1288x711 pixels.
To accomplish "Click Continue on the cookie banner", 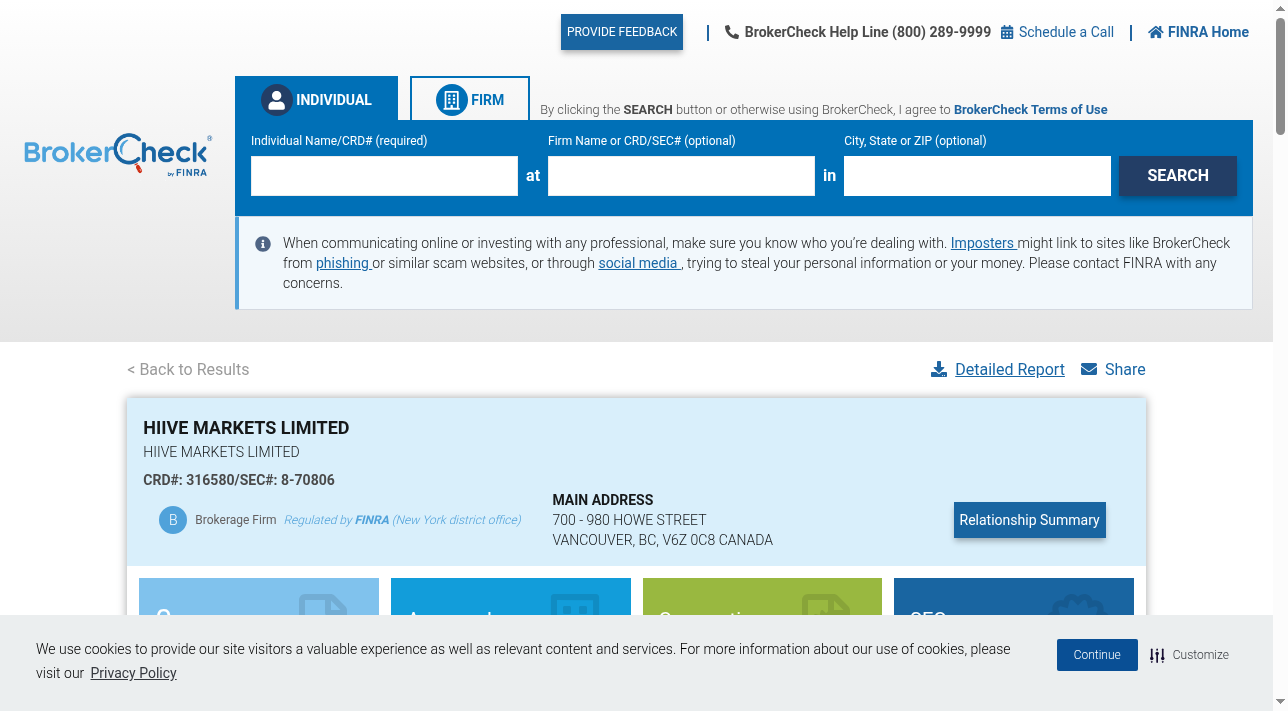I will (1097, 655).
